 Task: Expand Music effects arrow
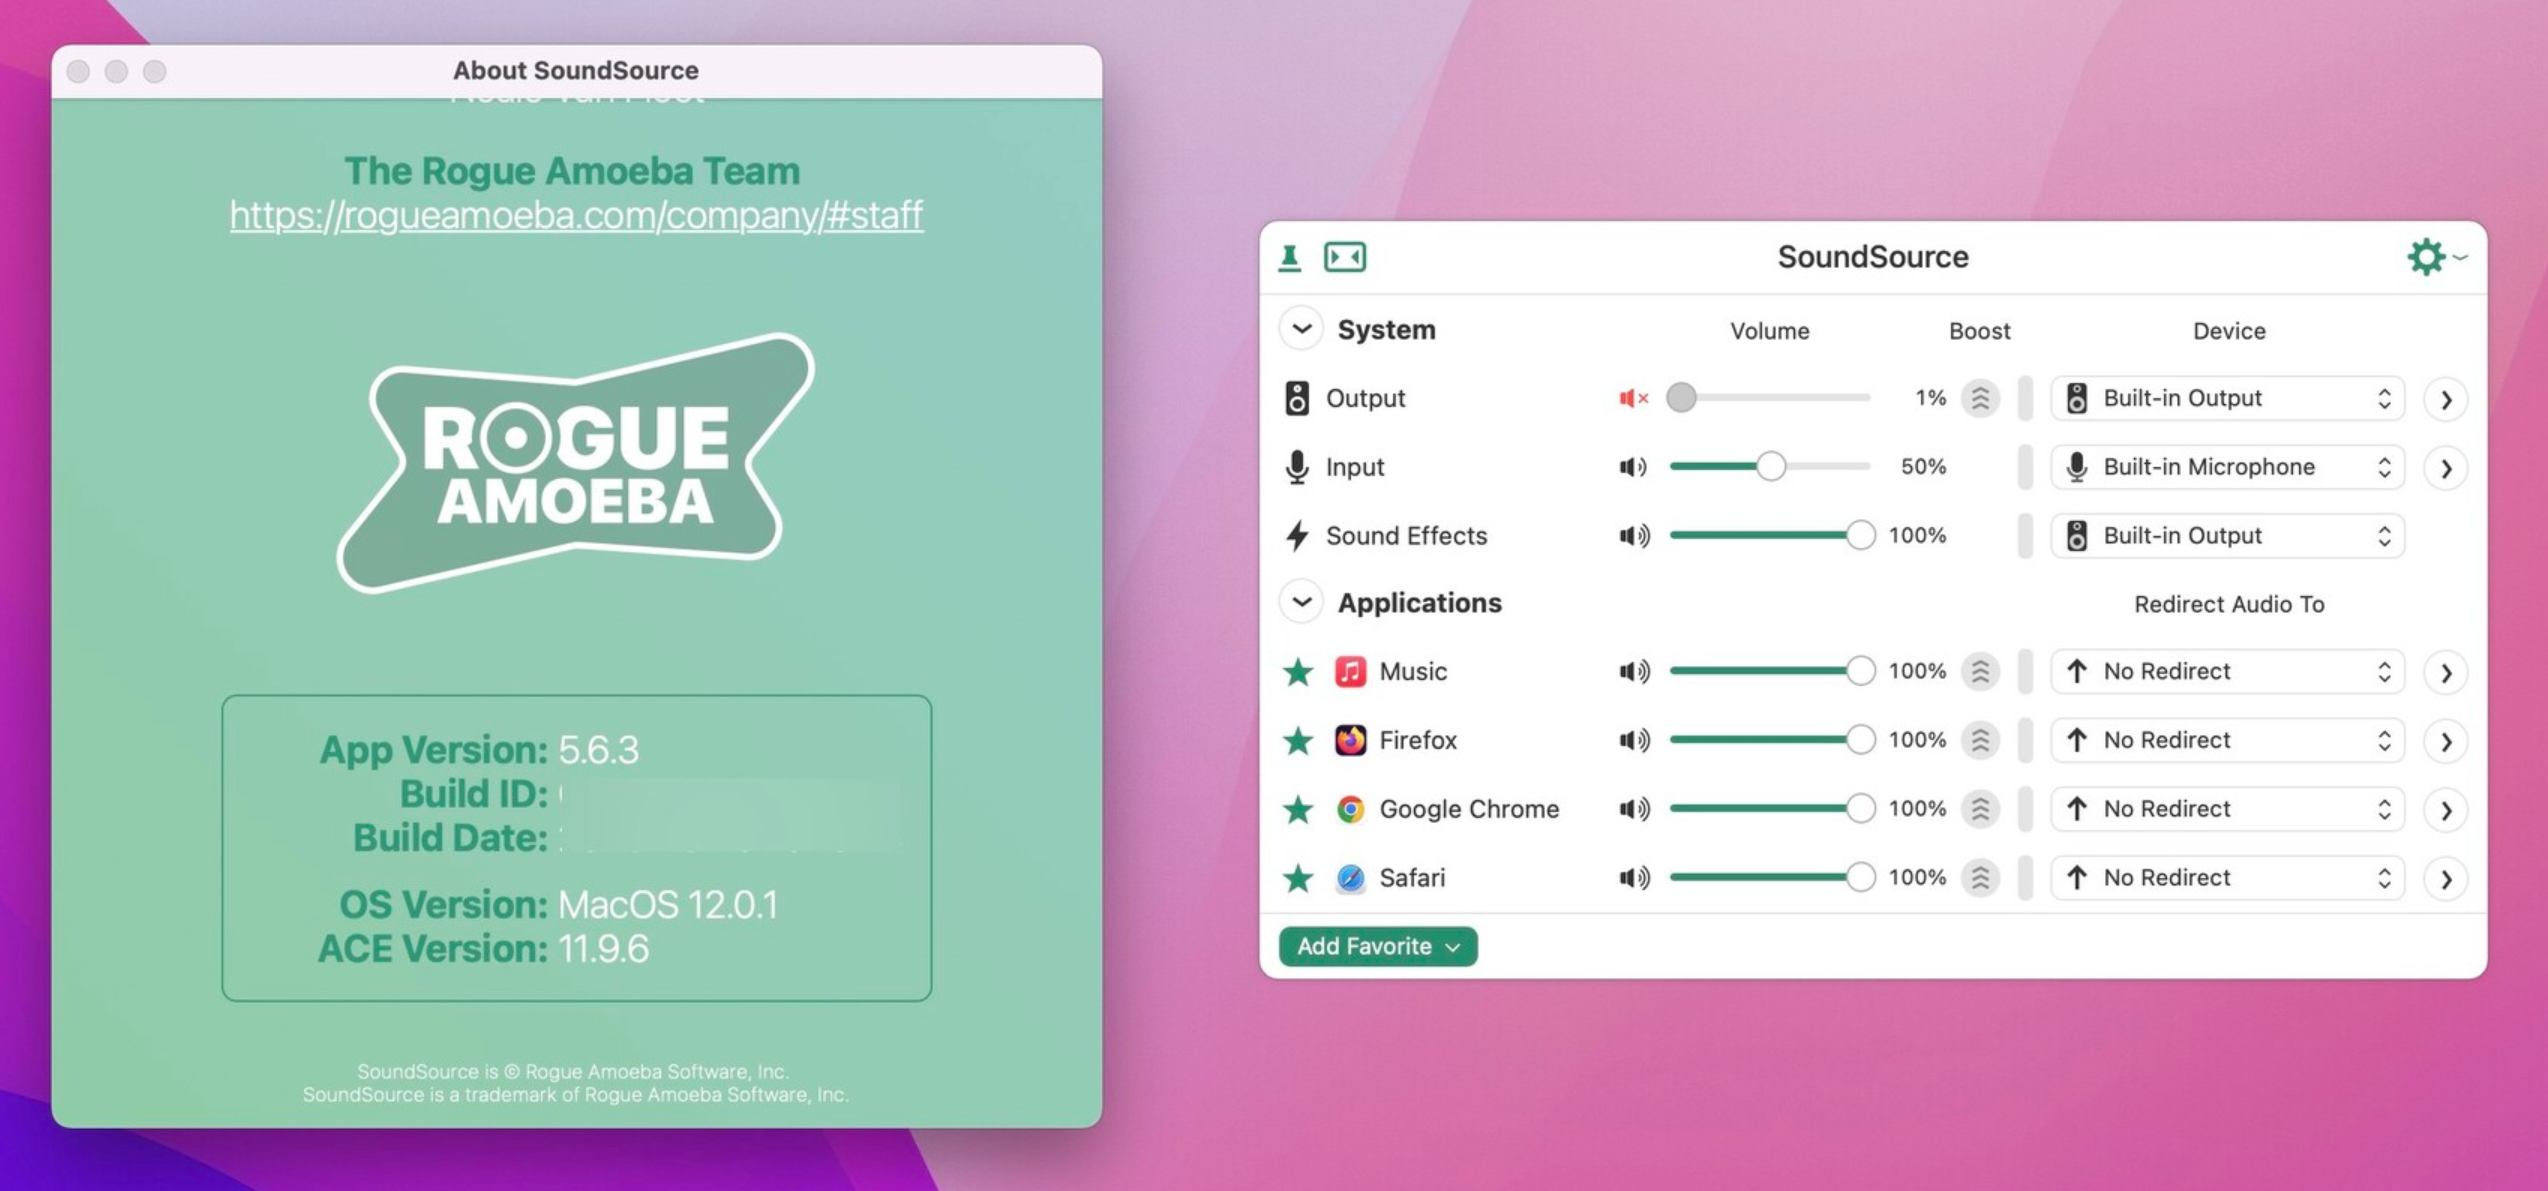point(2446,673)
